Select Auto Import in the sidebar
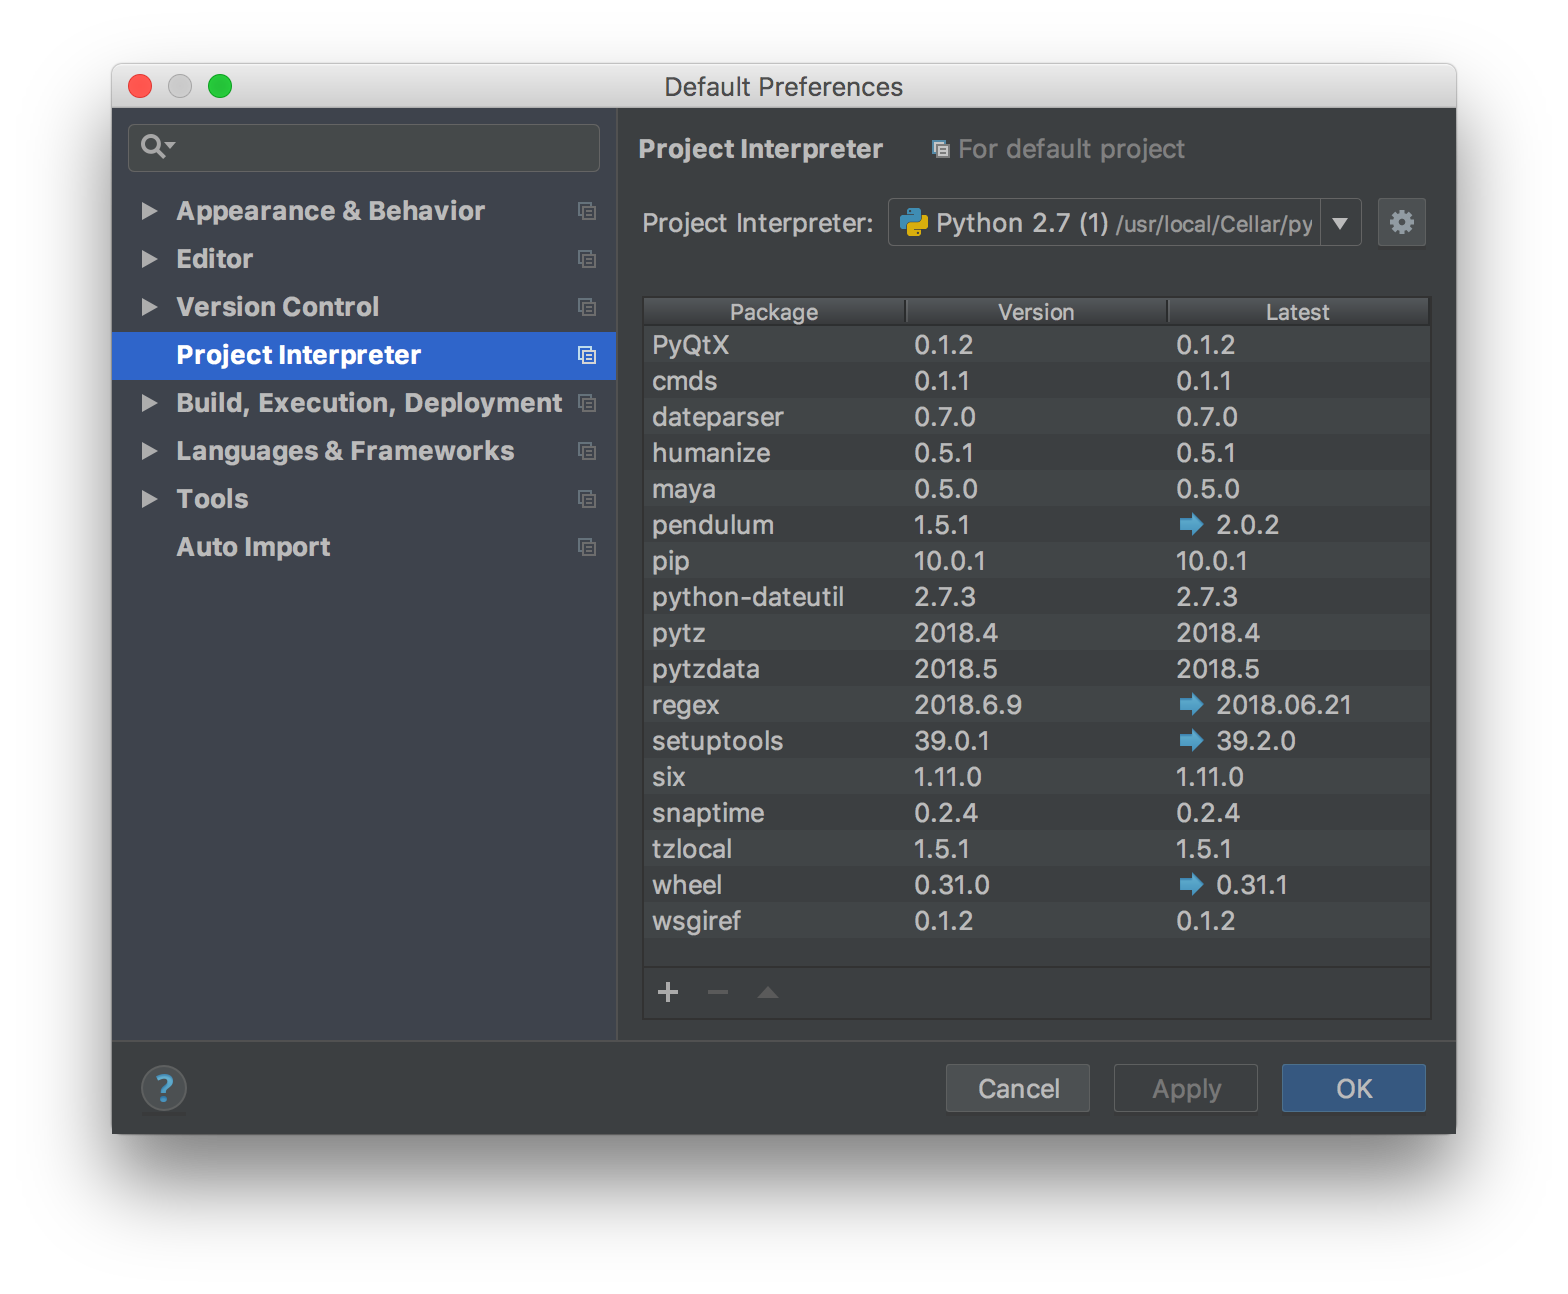The width and height of the screenshot is (1568, 1294). pyautogui.click(x=253, y=547)
